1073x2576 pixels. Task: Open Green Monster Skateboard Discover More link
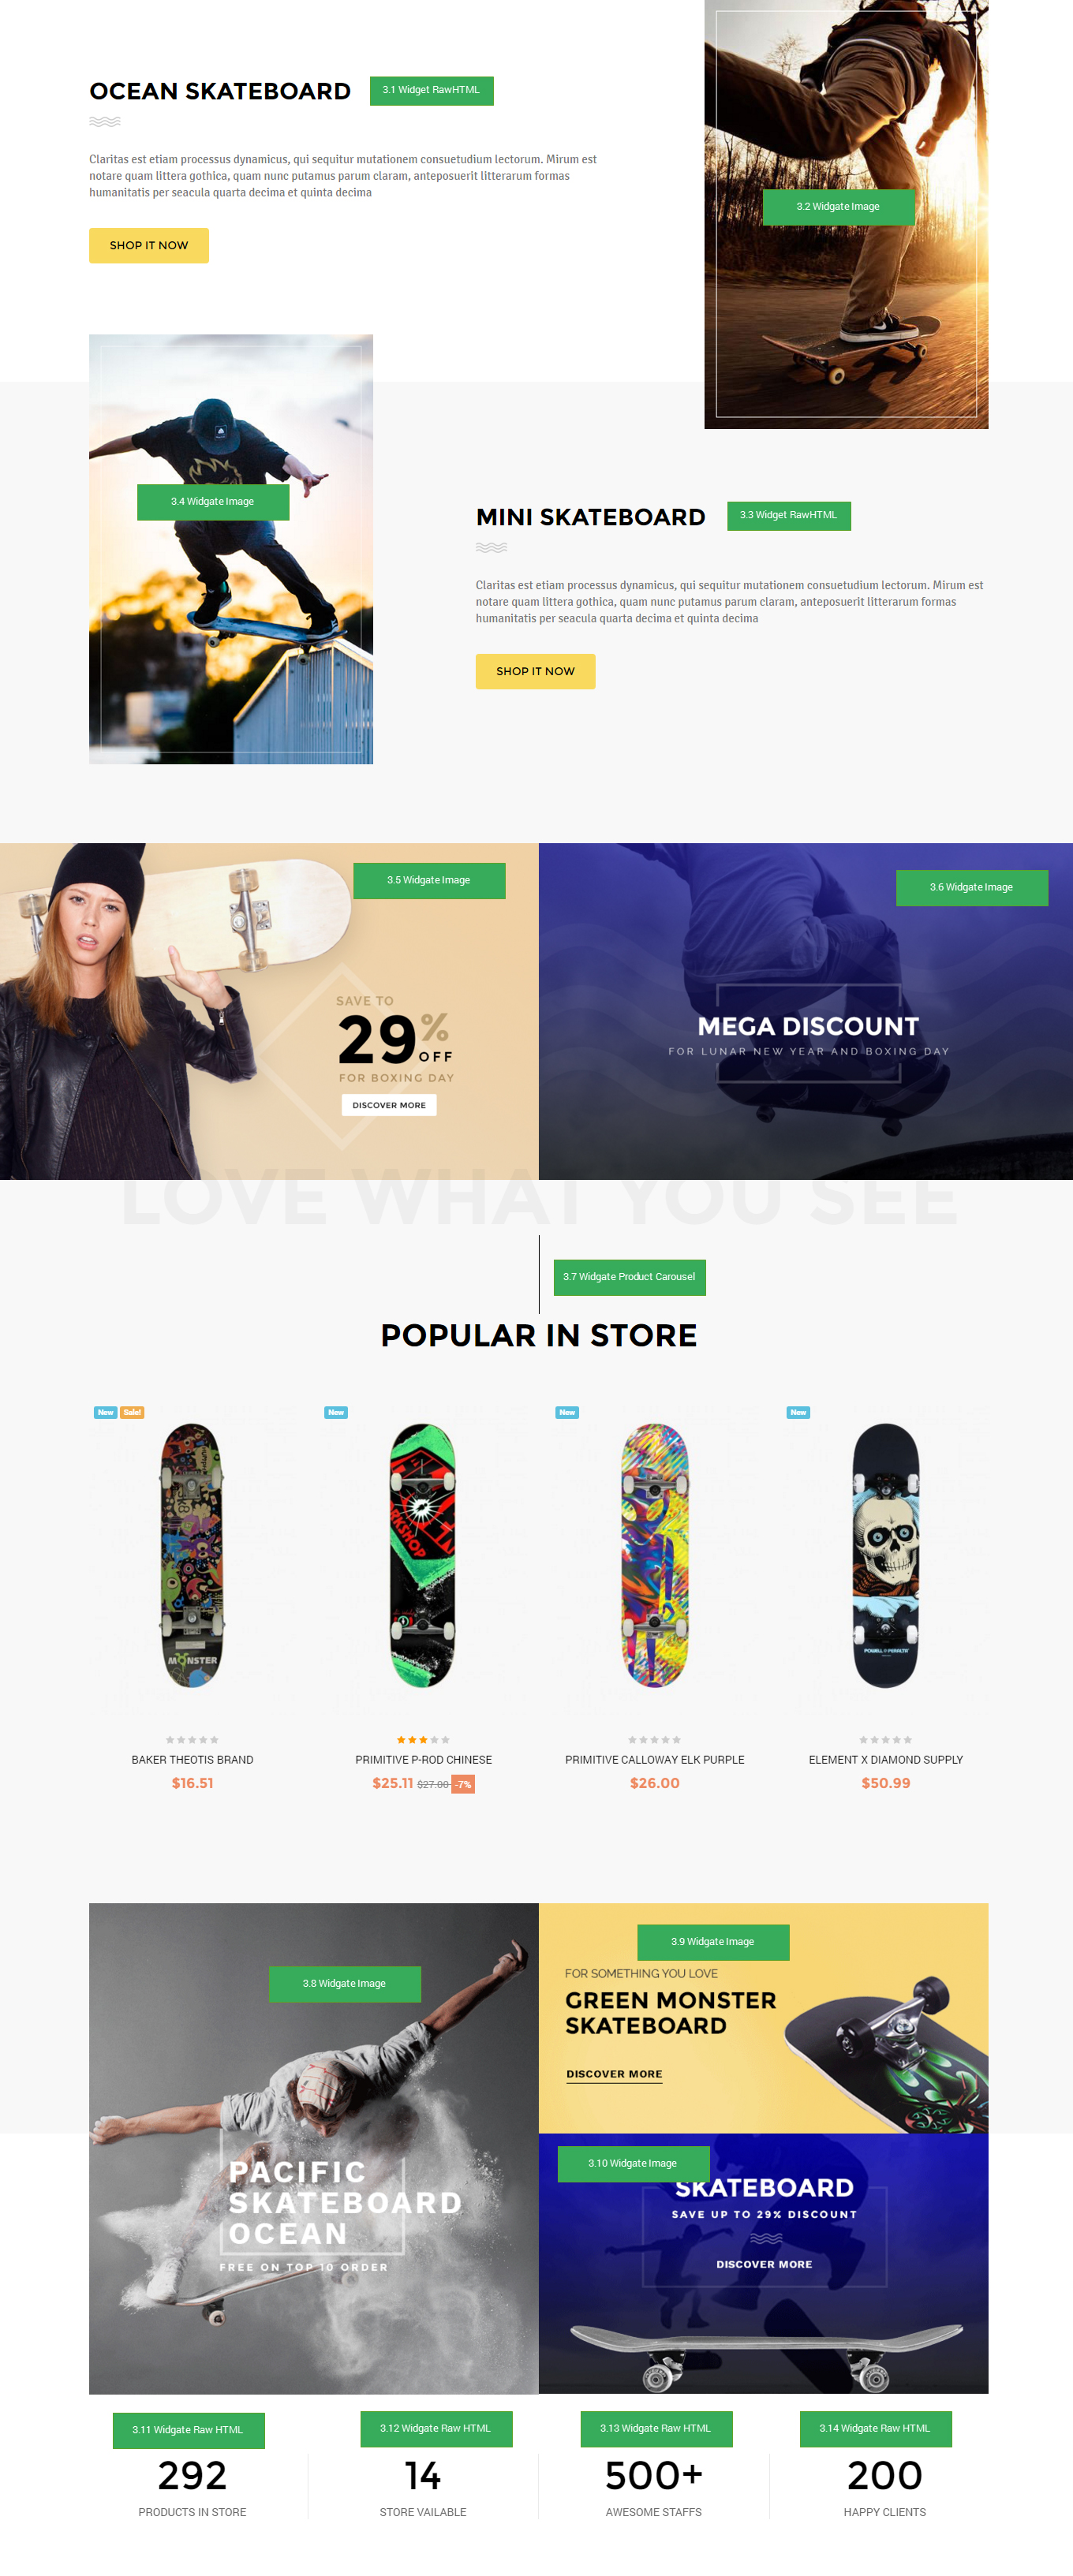tap(614, 2074)
